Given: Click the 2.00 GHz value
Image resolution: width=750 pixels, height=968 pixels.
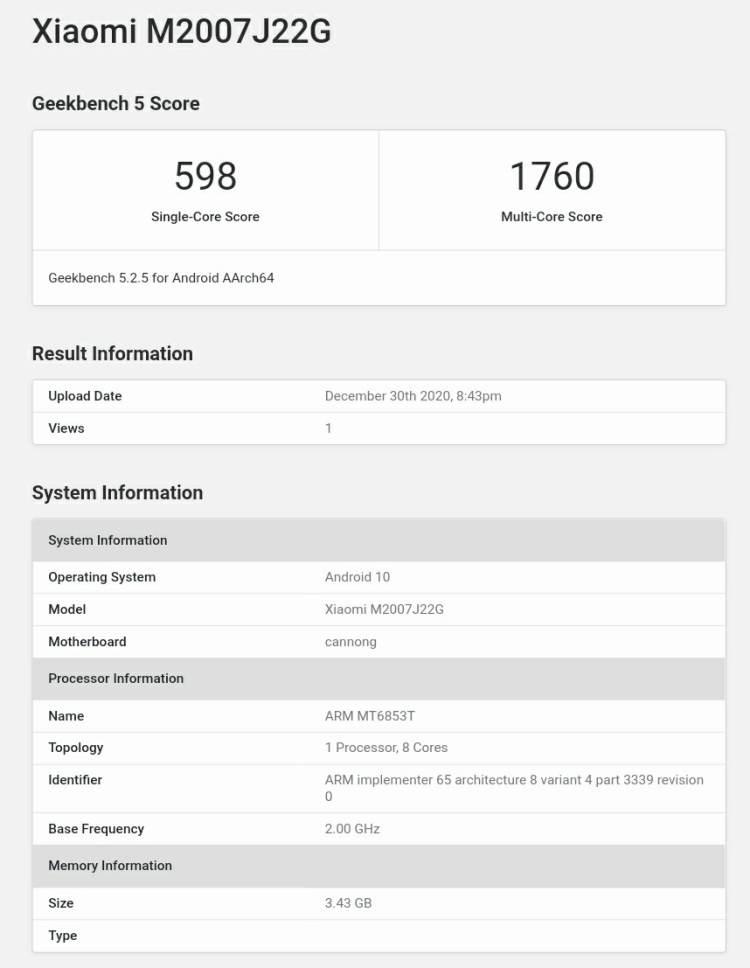Looking at the screenshot, I should coord(352,828).
